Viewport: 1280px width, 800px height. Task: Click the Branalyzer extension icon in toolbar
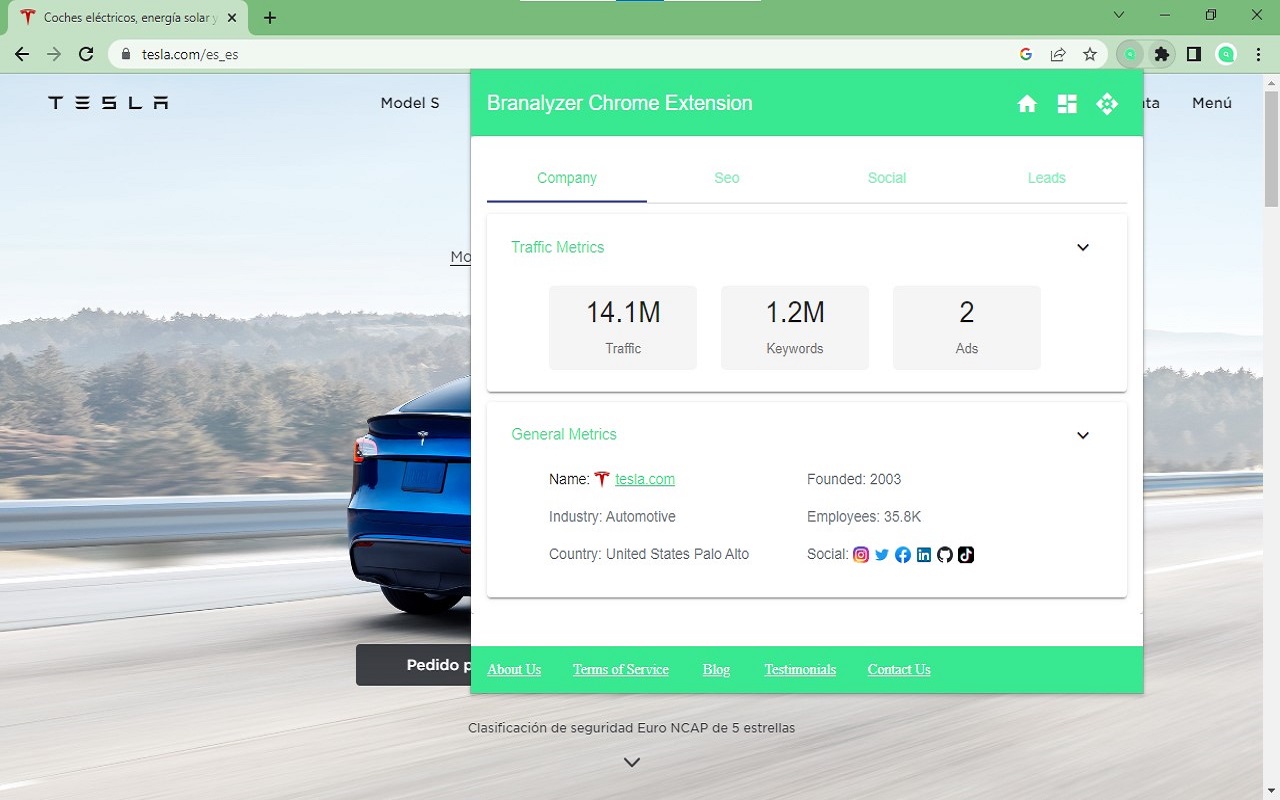(x=1129, y=55)
